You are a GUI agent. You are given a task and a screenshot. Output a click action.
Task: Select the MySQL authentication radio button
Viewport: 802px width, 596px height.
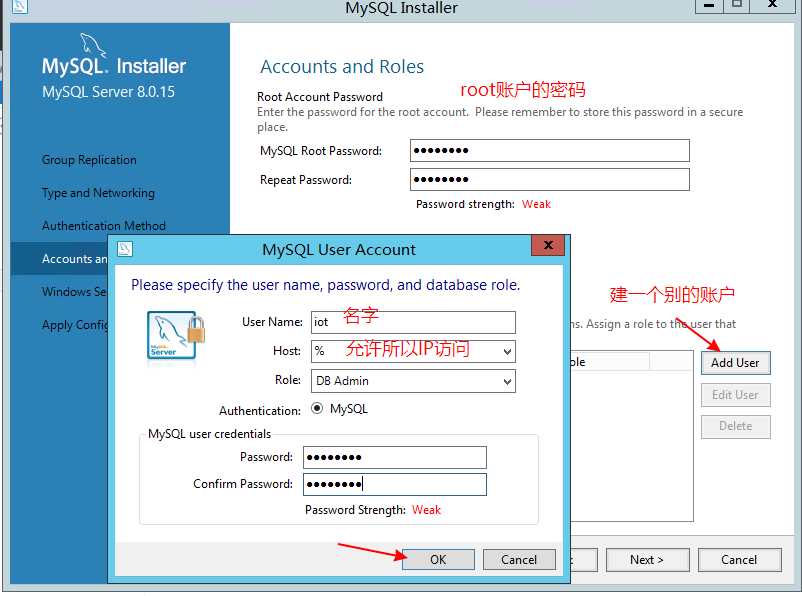[x=317, y=408]
